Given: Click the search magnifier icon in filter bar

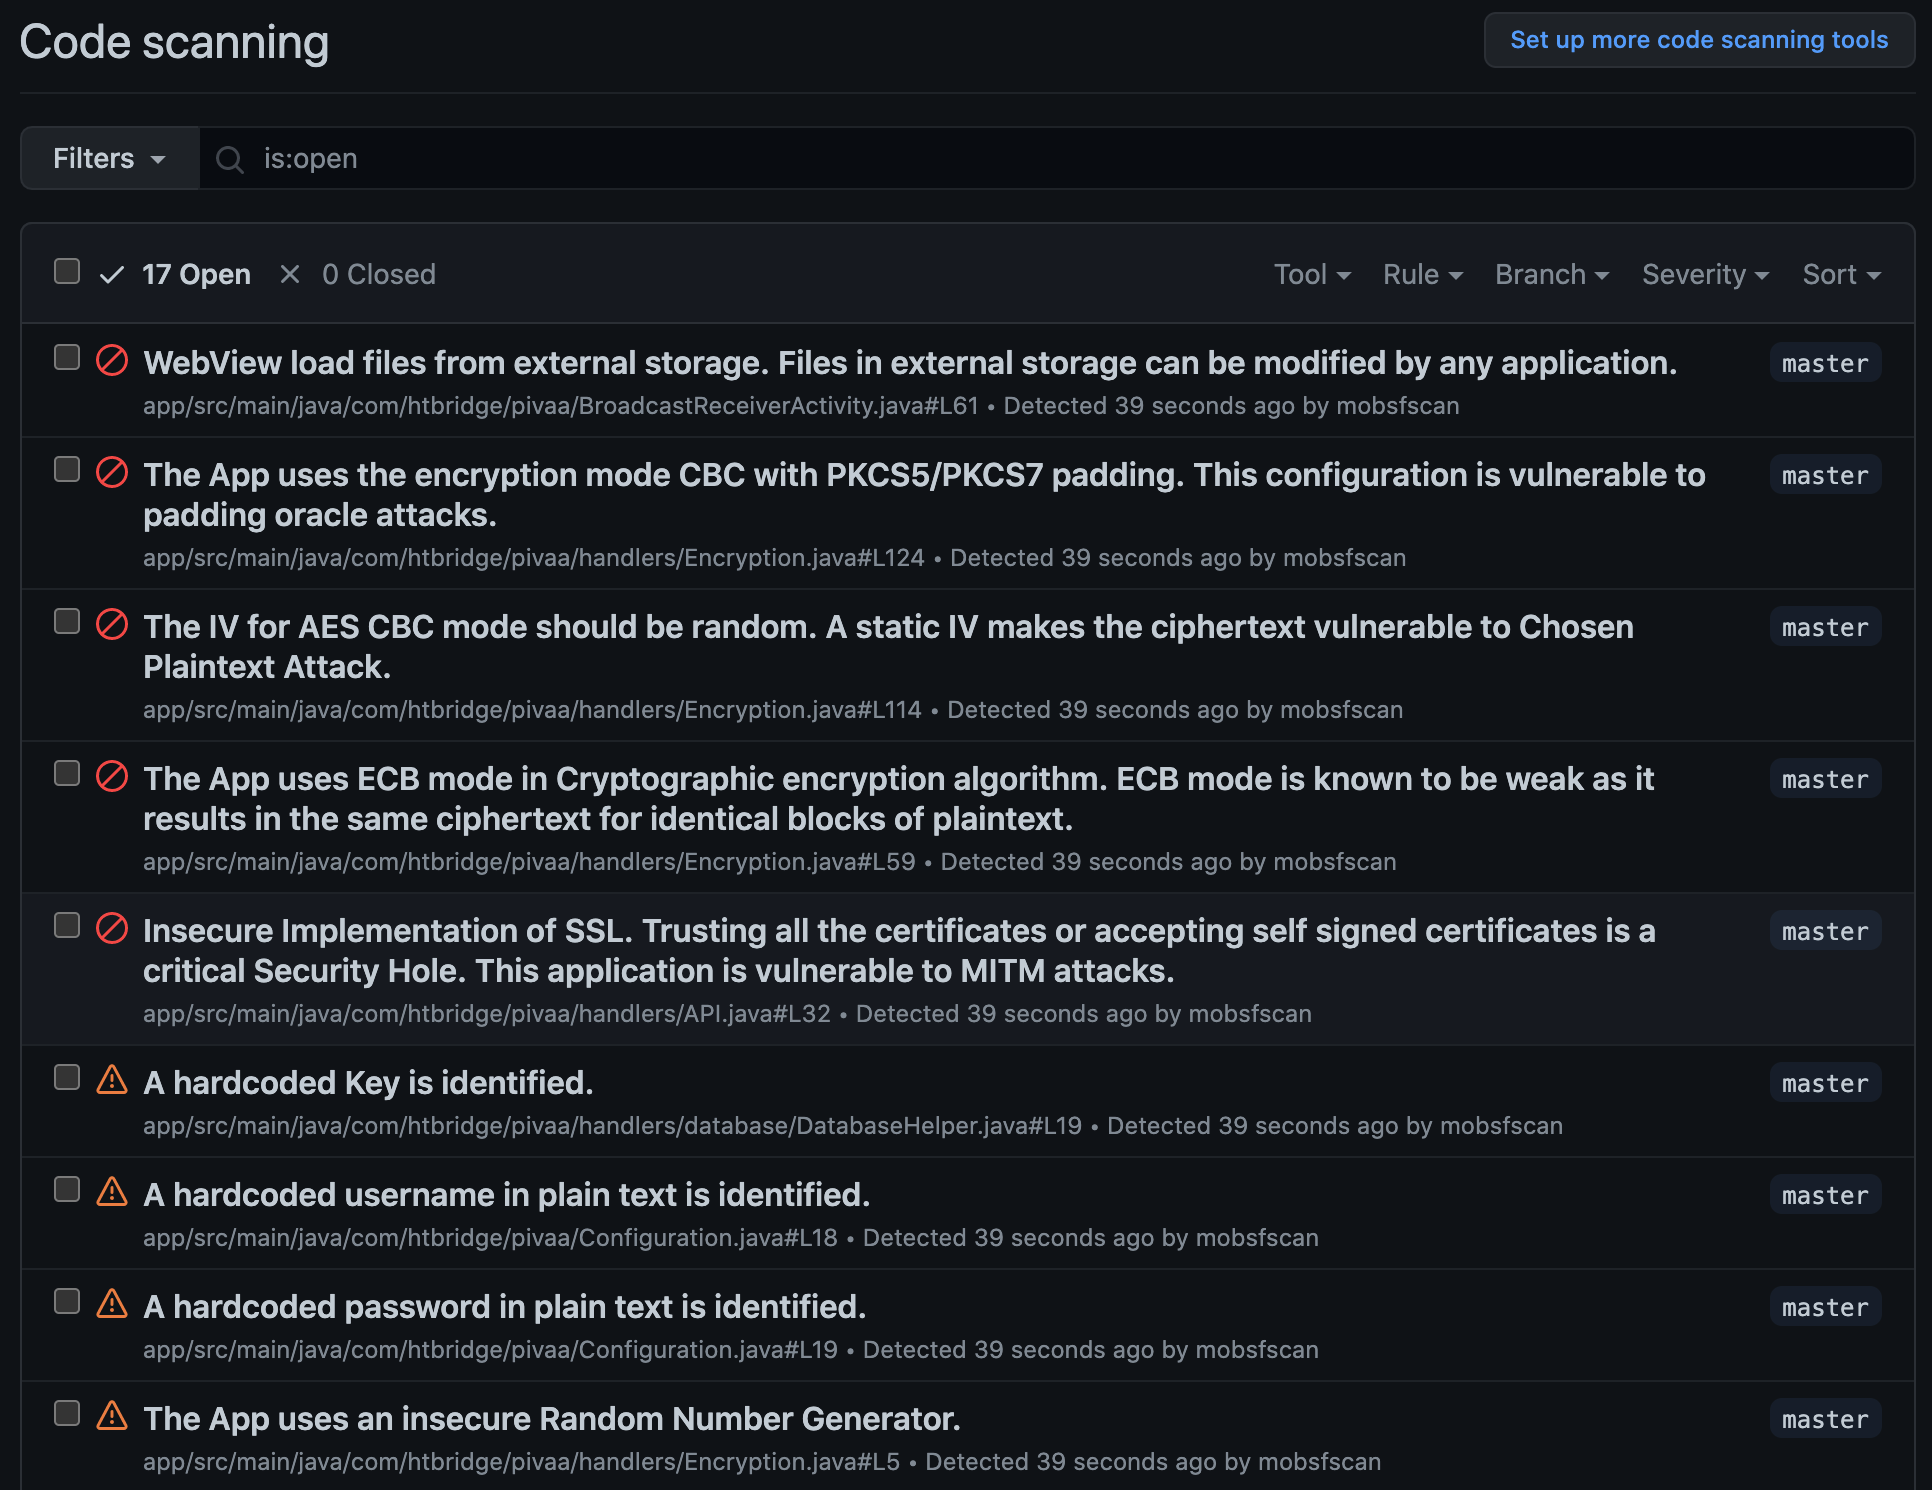Looking at the screenshot, I should tap(229, 158).
